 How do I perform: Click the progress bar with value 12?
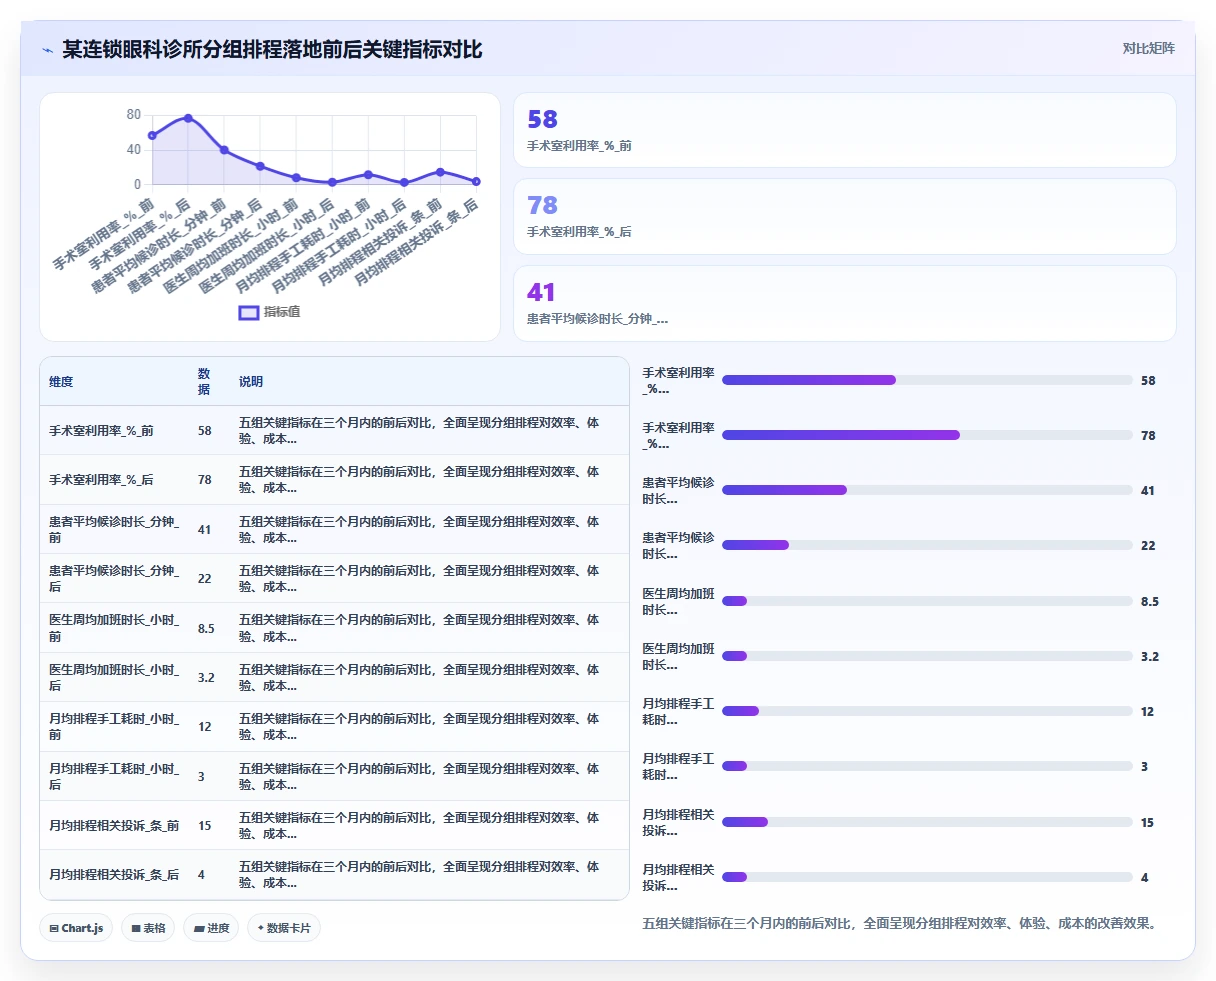[927, 711]
